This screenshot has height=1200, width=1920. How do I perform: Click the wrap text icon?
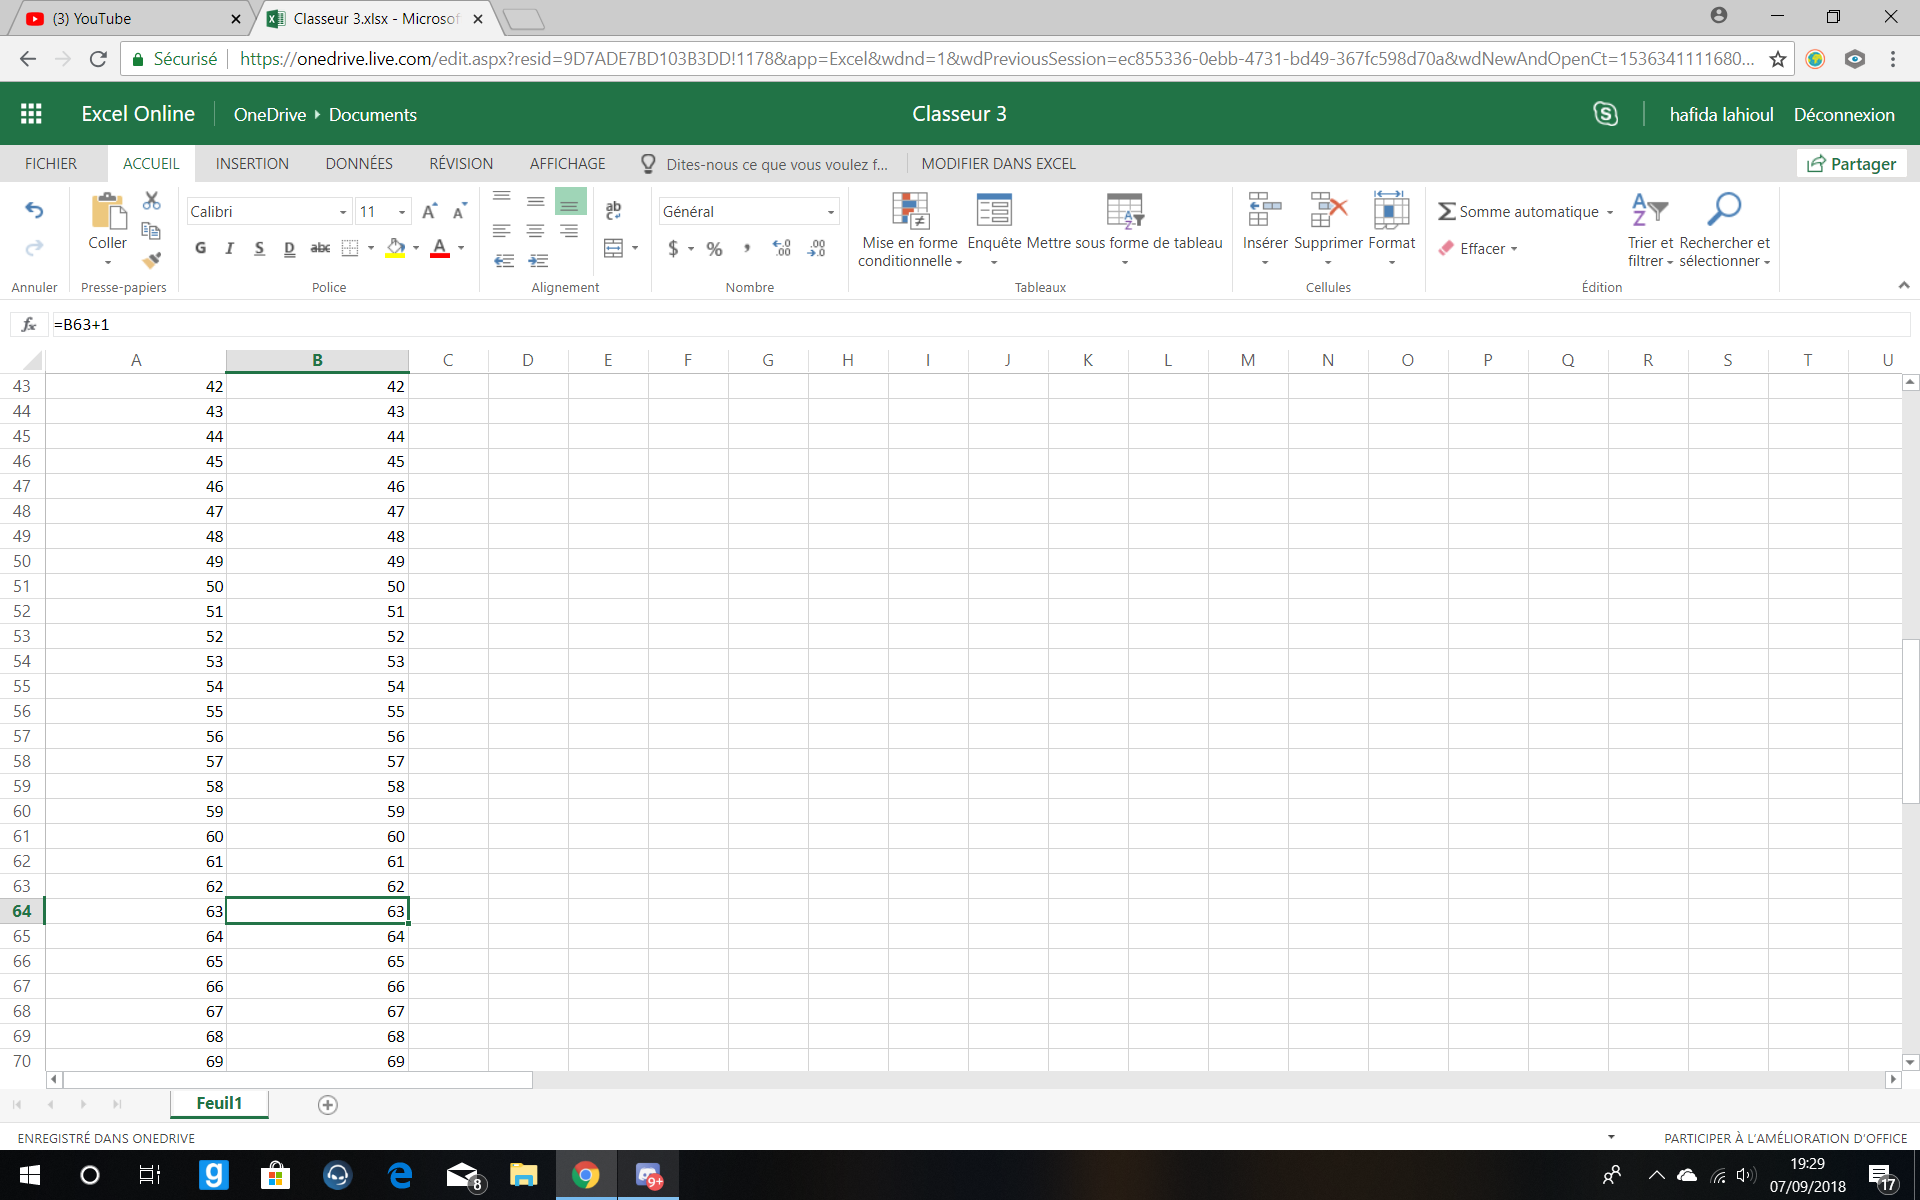click(x=613, y=210)
